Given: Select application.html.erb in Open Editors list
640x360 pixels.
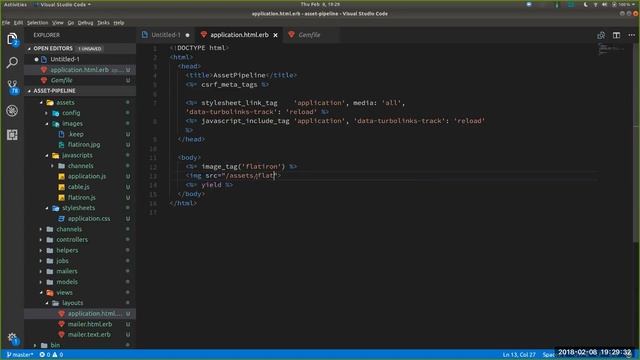Looking at the screenshot, I should point(80,70).
